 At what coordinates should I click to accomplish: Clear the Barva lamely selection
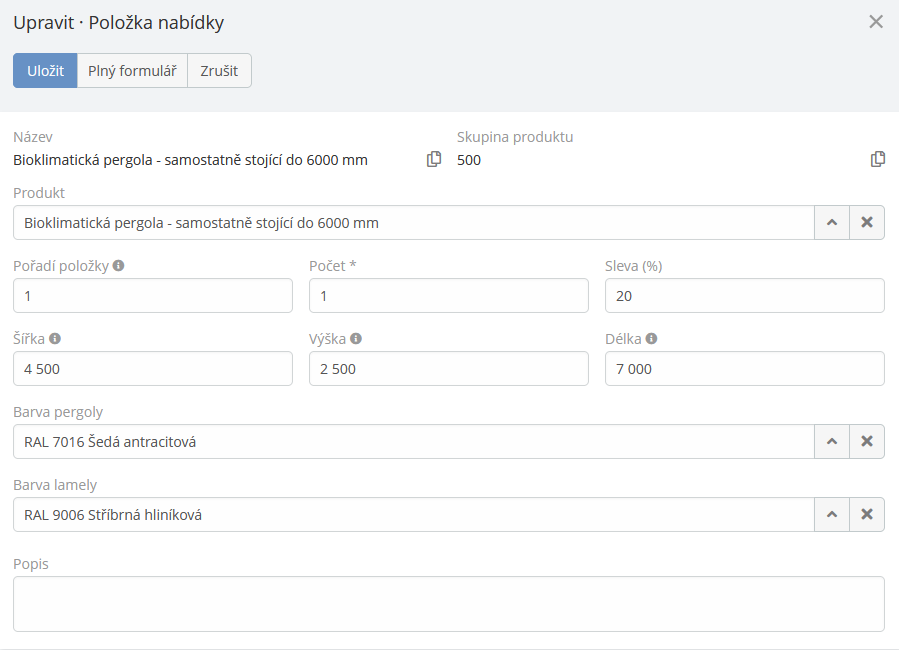[867, 514]
